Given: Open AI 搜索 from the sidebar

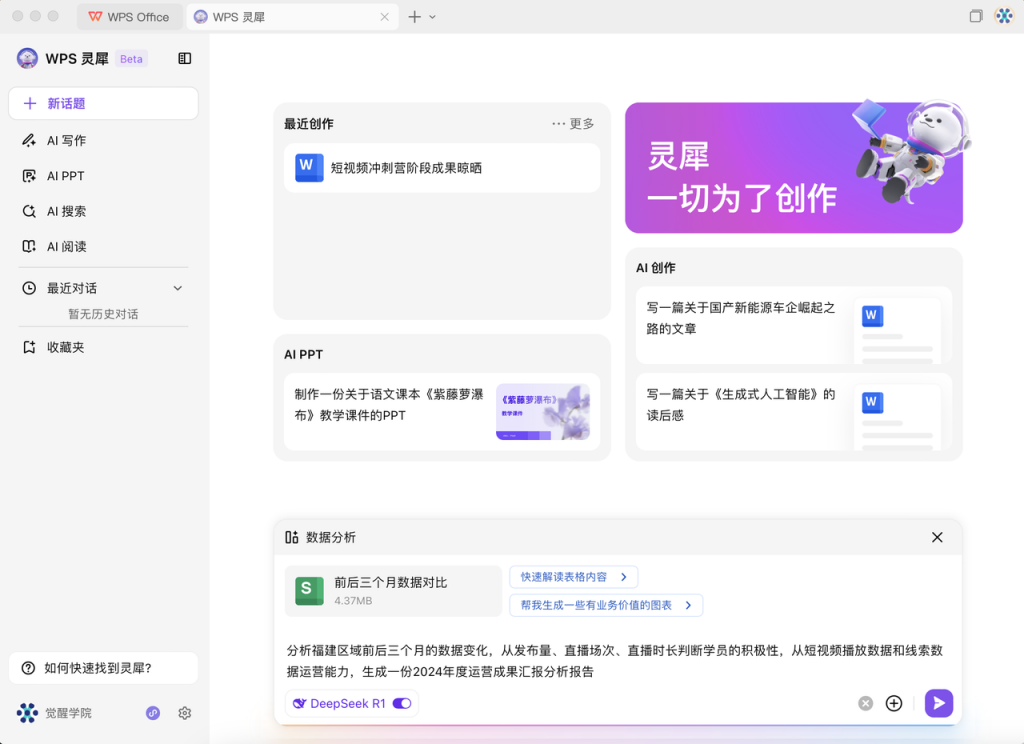Looking at the screenshot, I should coord(103,211).
